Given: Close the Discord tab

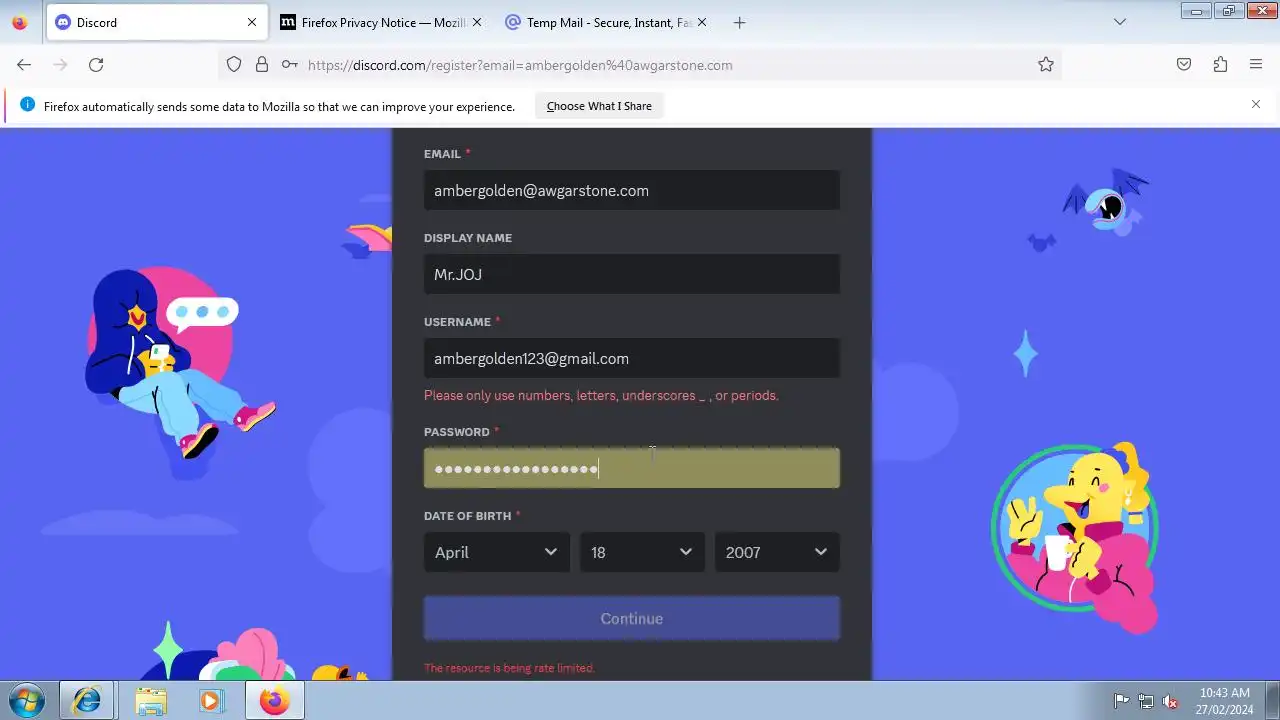Looking at the screenshot, I should pyautogui.click(x=251, y=22).
